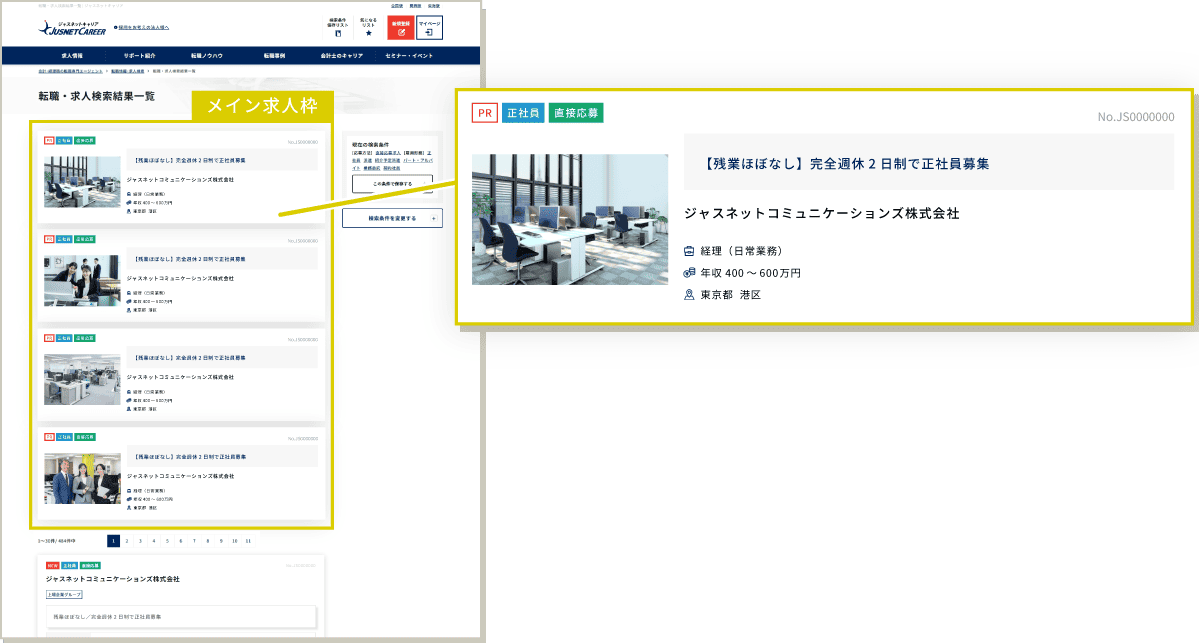This screenshot has width=1199, height=643.
Task: Click the JUSNET CAREER logo
Action: click(72, 28)
